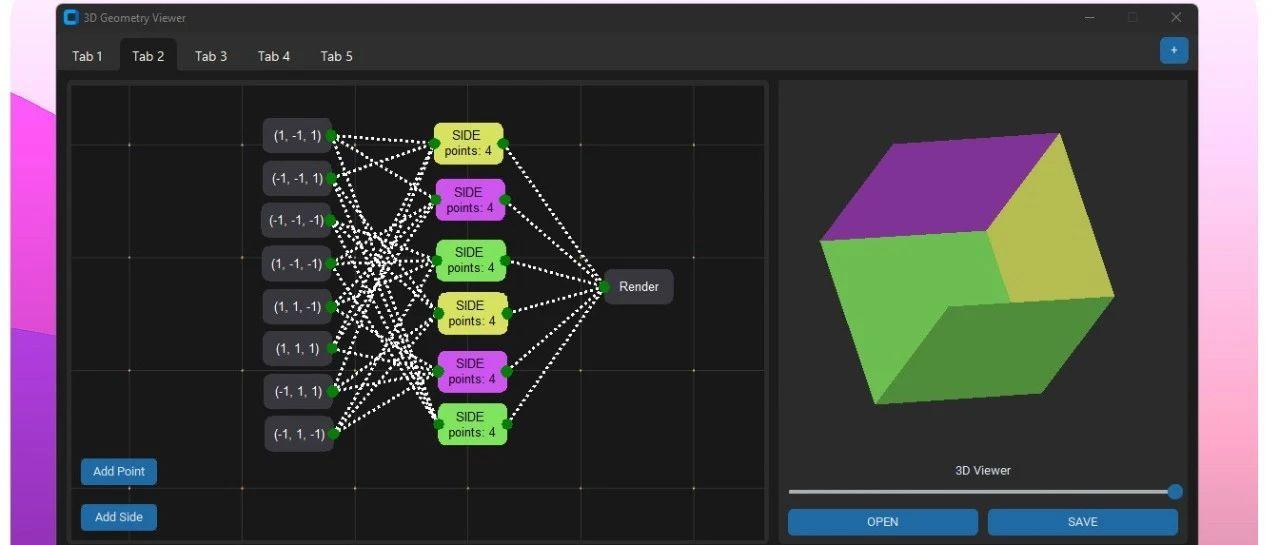Screen dimensions: 1280x545
Task: Click the purple face of the 3D cube
Action: coord(940,188)
